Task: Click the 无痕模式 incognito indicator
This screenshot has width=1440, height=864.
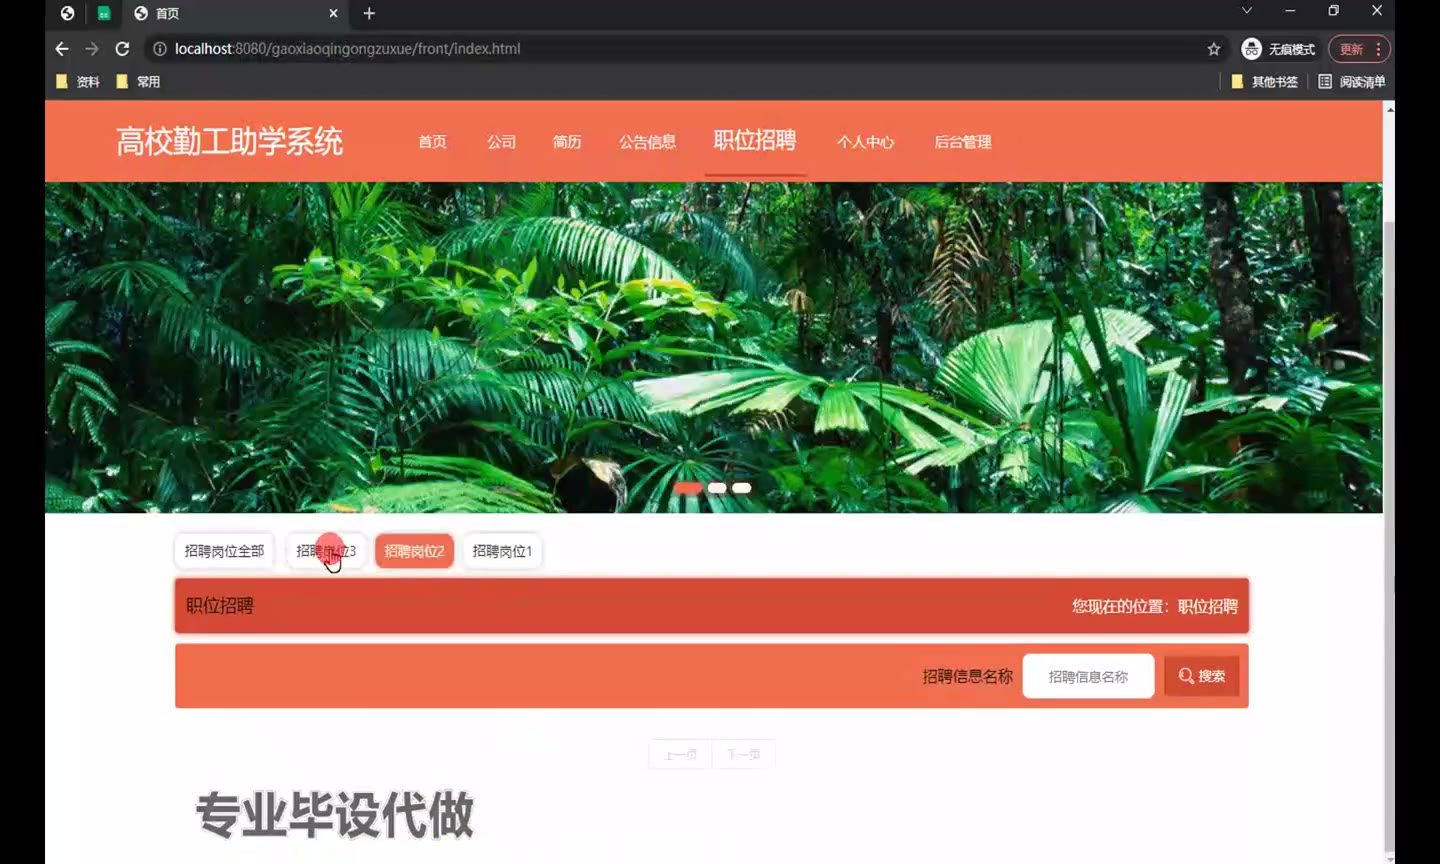Action: [x=1278, y=49]
